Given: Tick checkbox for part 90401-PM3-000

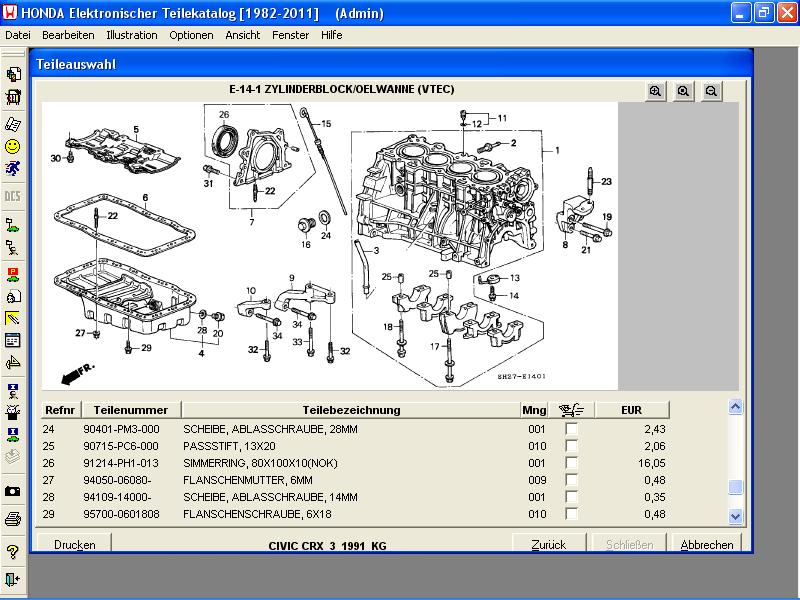Looking at the screenshot, I should click(x=571, y=429).
